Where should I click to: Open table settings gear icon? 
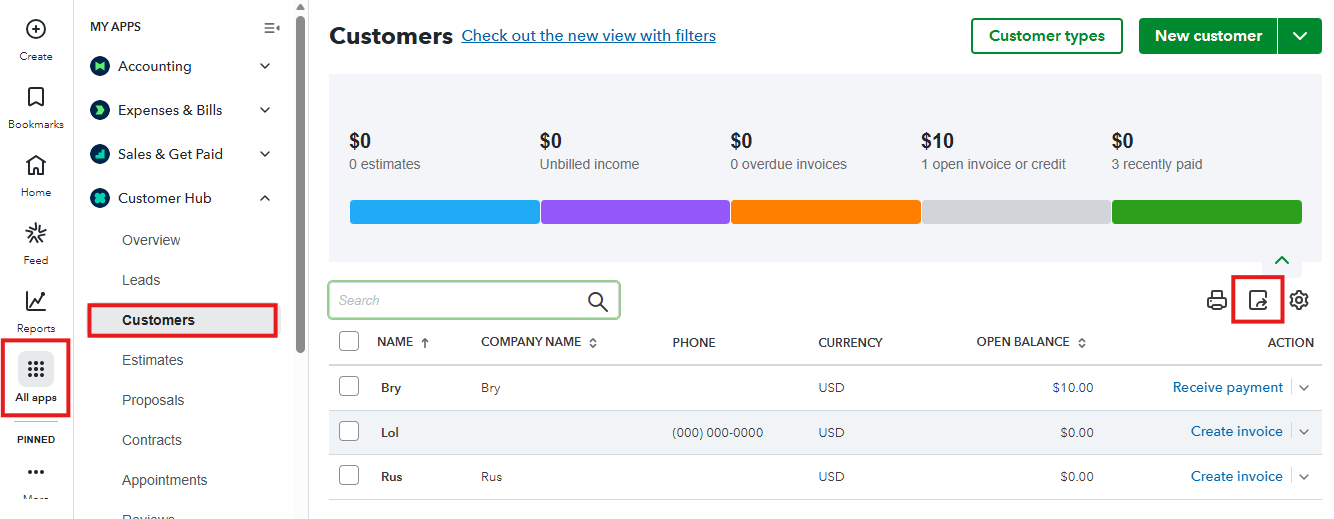[x=1299, y=300]
